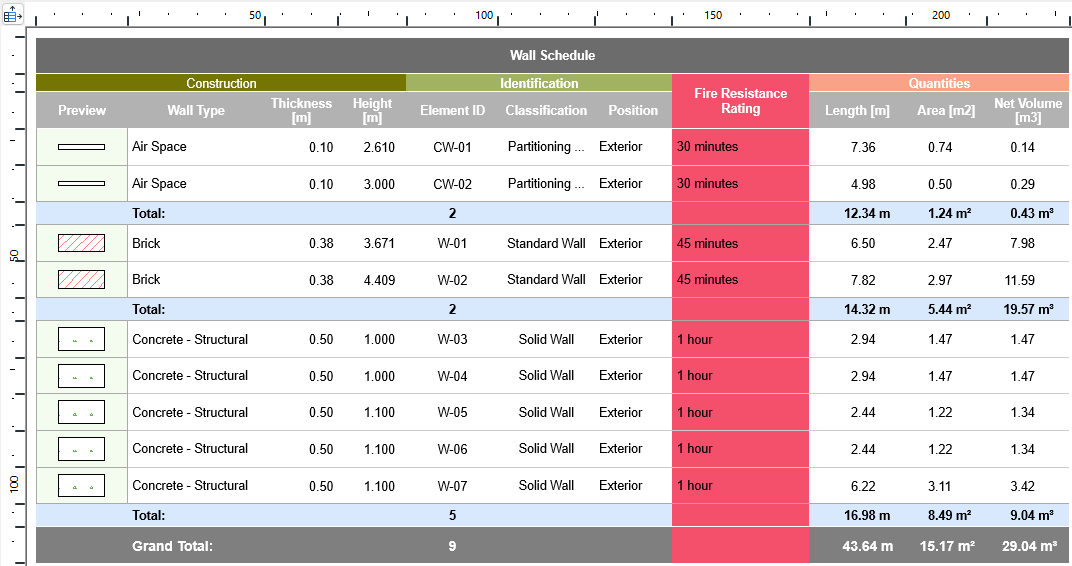Select the Partitioning classification cell for CW-02
This screenshot has width=1072, height=566.
[546, 184]
